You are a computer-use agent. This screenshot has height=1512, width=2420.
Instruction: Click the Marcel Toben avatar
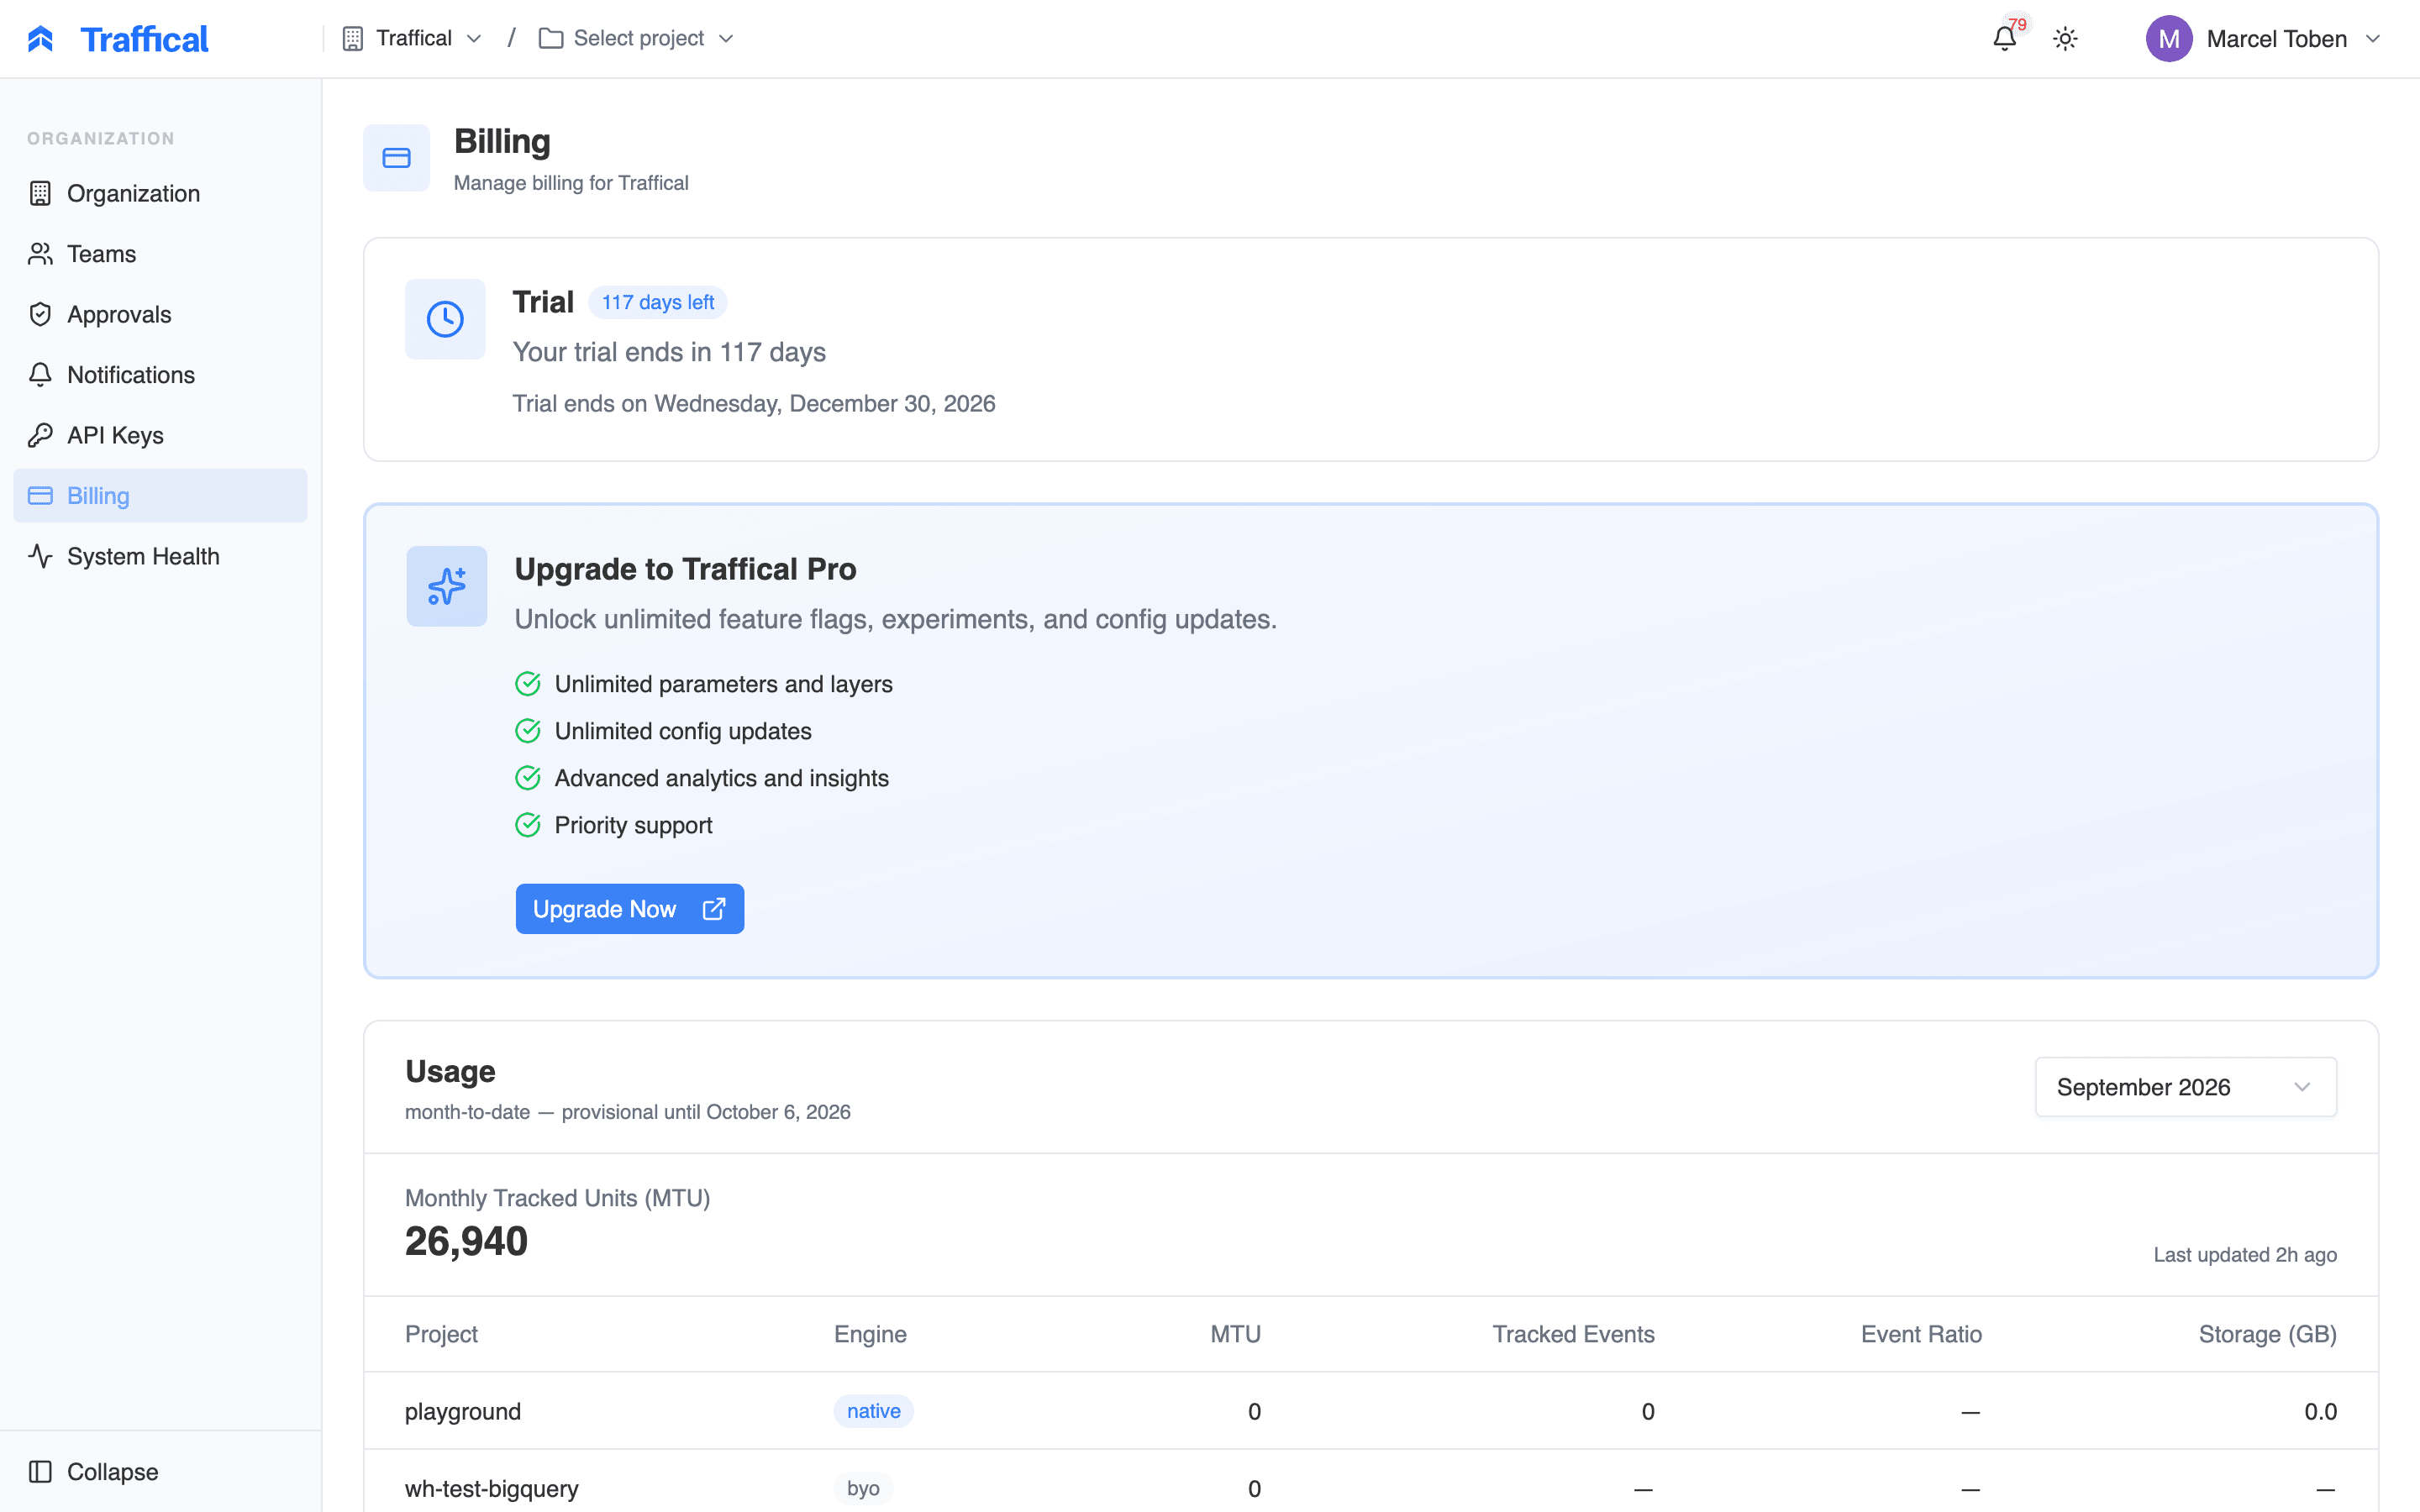coord(2168,39)
